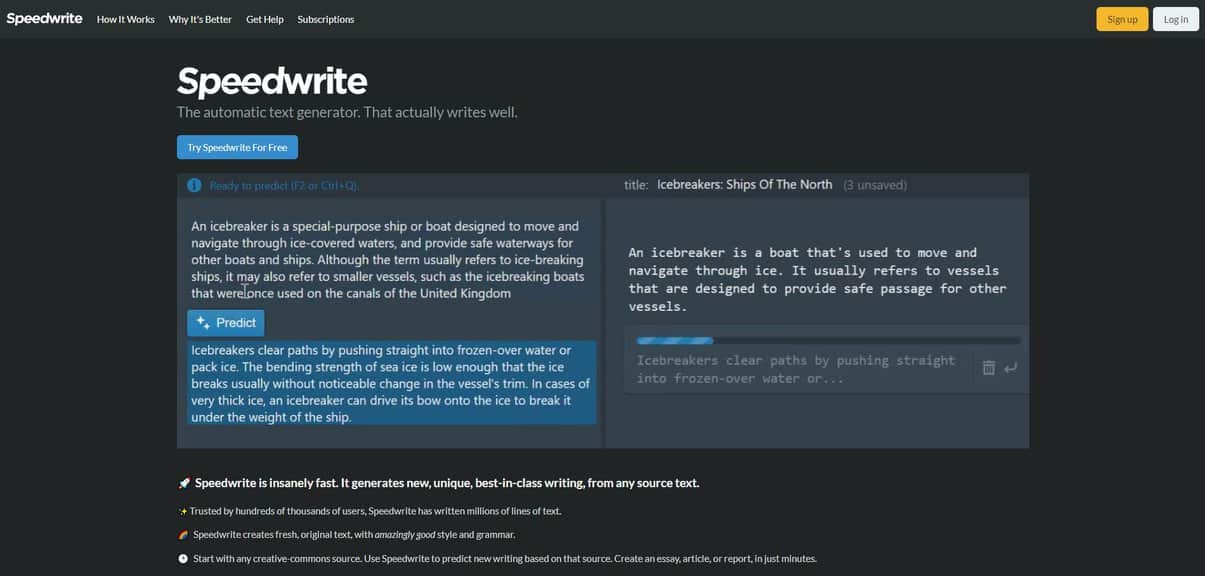
Task: Click the Sign up button
Action: click(1122, 17)
